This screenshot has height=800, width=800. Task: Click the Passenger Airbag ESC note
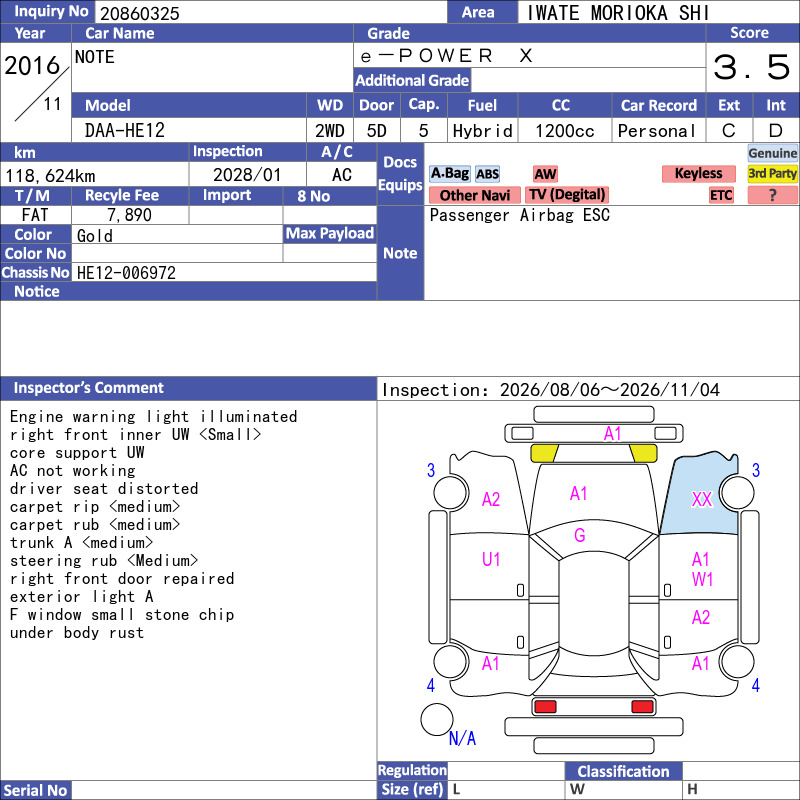(x=519, y=215)
